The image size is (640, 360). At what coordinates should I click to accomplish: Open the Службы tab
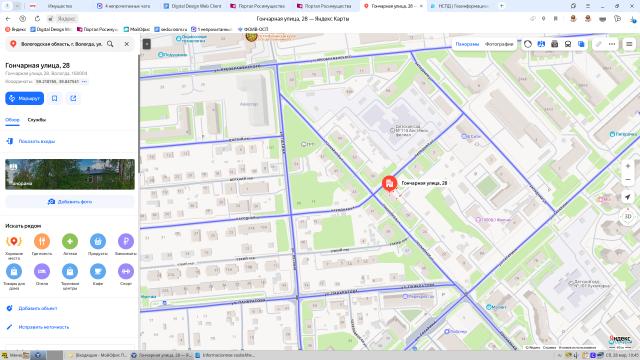pyautogui.click(x=37, y=120)
